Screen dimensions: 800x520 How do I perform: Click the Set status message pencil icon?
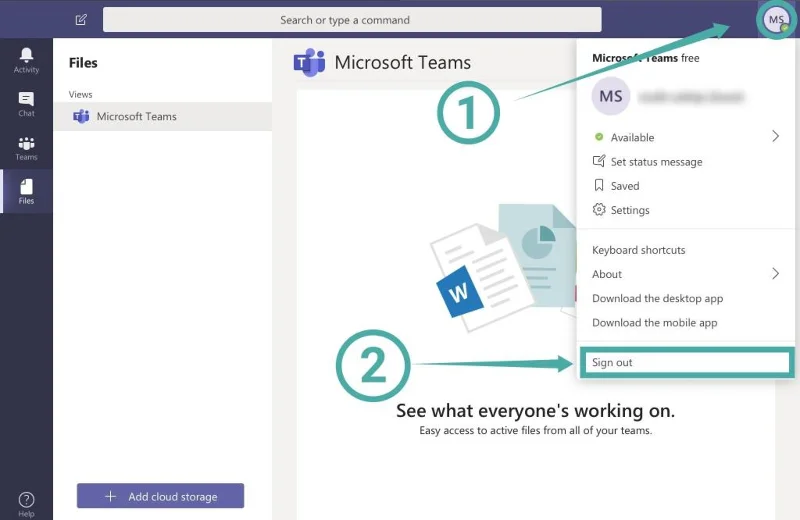[599, 161]
